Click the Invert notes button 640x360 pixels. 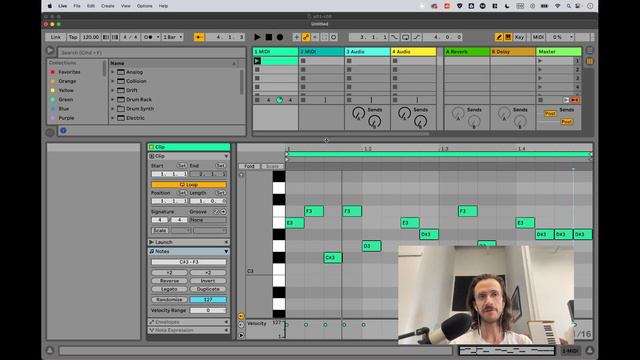tap(208, 281)
